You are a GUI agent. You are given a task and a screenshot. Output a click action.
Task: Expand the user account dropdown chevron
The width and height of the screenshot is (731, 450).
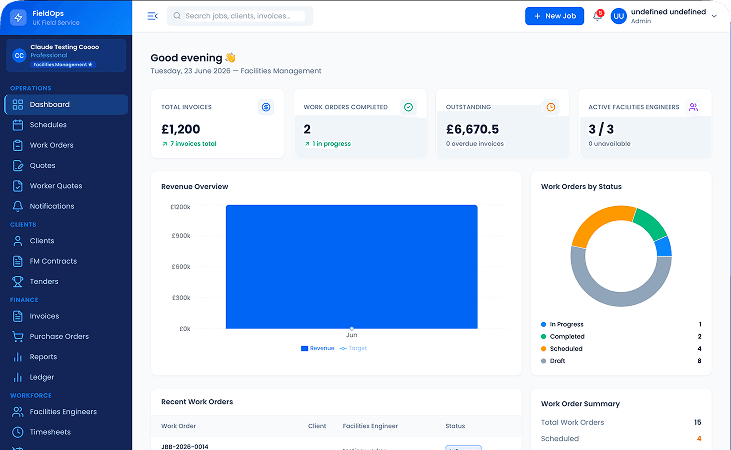coord(714,16)
